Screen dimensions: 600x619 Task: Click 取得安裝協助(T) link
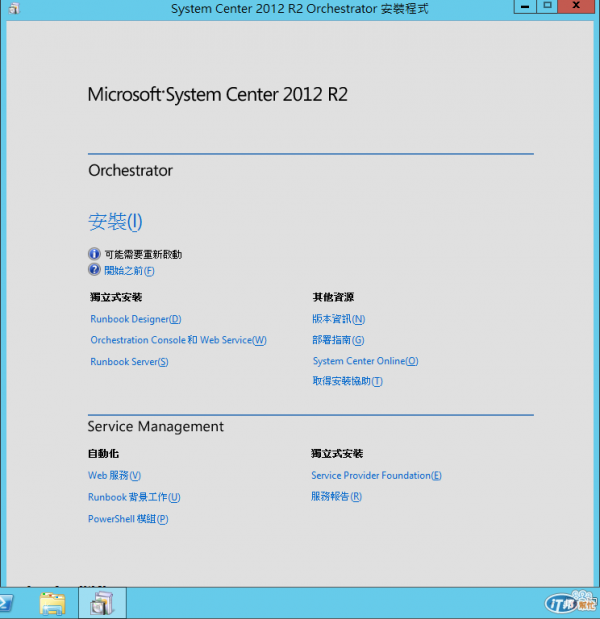(347, 381)
